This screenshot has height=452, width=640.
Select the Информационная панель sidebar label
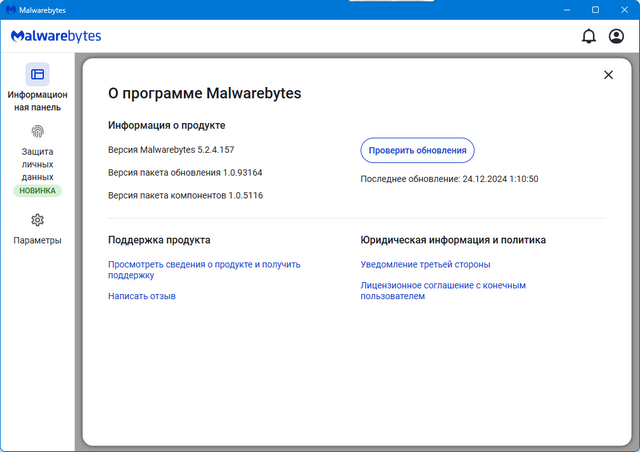point(37,101)
